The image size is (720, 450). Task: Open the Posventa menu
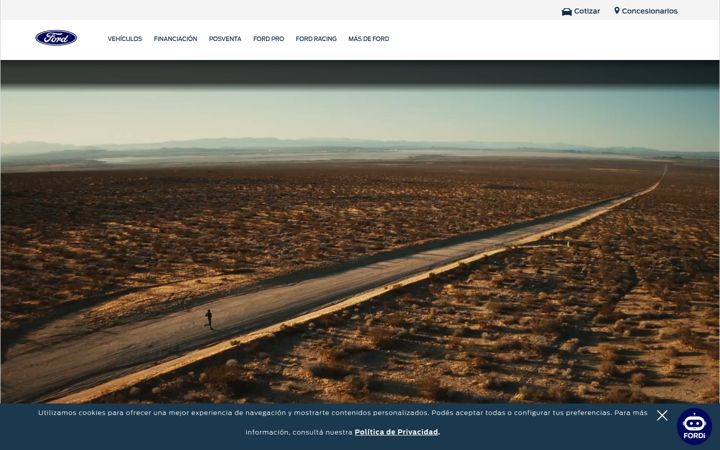pos(225,39)
